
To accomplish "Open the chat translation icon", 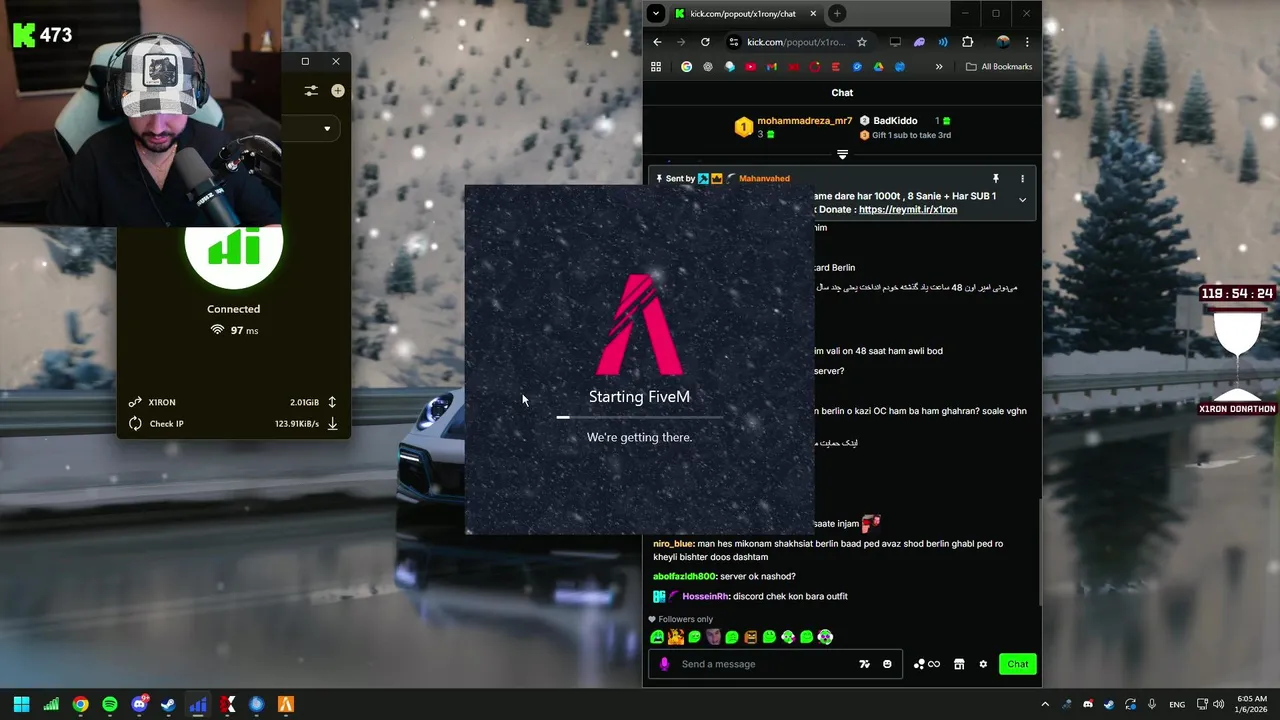I will pyautogui.click(x=864, y=664).
